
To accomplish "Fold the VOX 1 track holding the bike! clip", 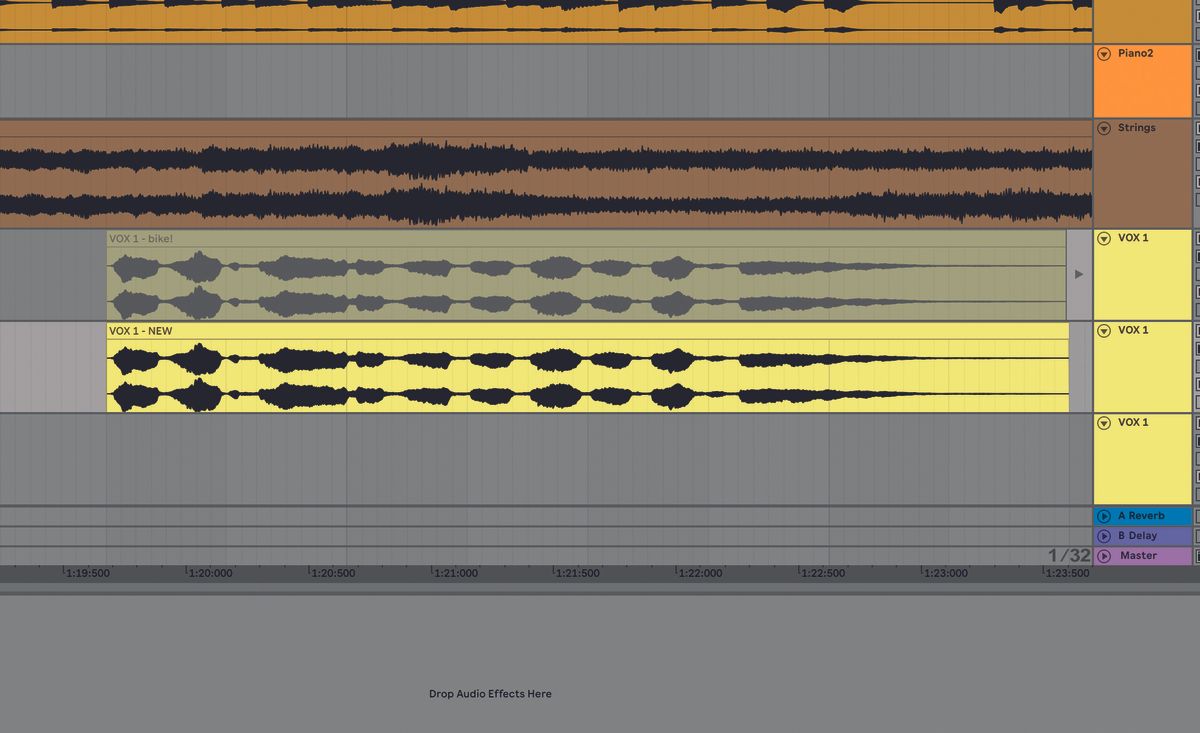I will tap(1104, 238).
